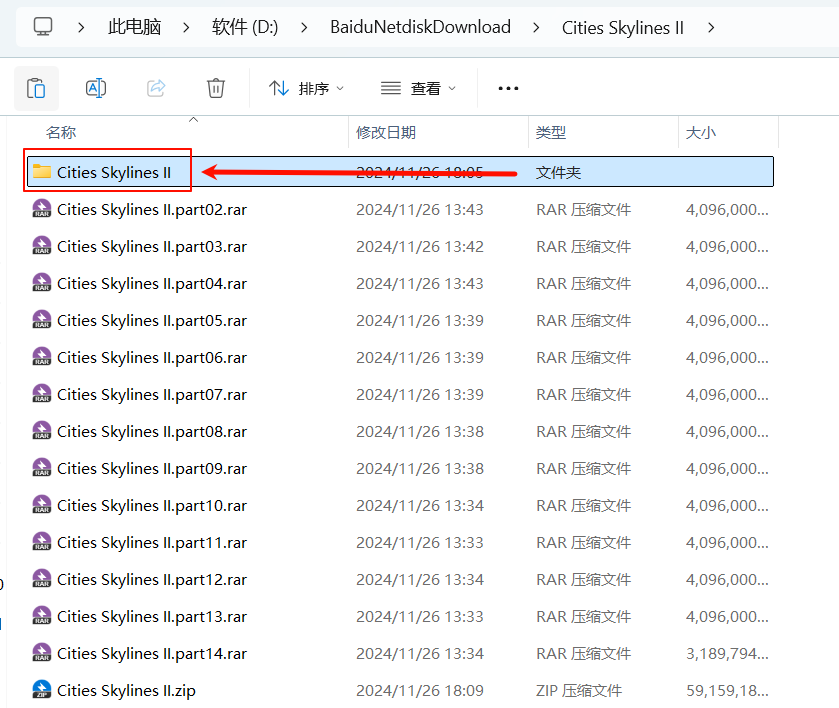
Task: Click RAR icon of part09.rar file
Action: (x=42, y=467)
